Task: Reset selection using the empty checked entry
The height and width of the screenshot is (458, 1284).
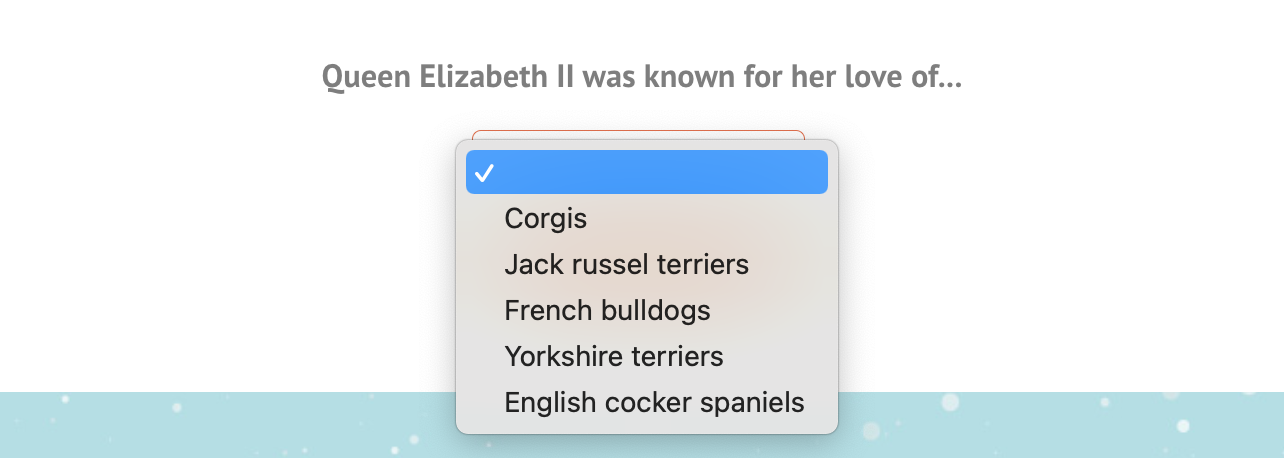Action: coord(647,172)
